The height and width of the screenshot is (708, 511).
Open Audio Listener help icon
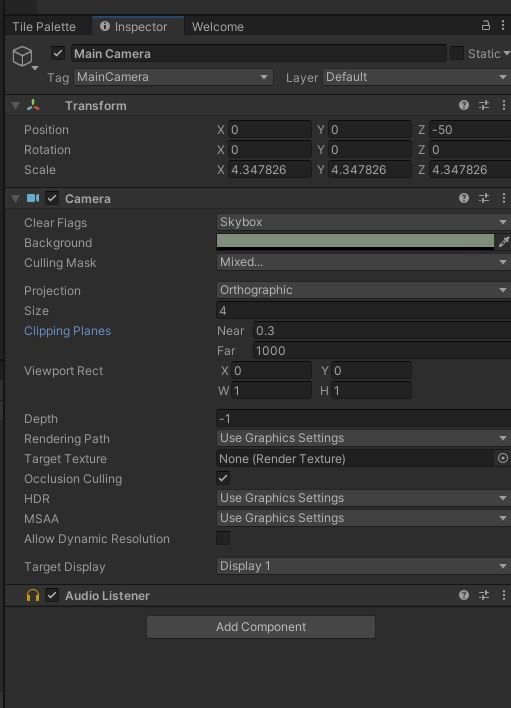[464, 595]
